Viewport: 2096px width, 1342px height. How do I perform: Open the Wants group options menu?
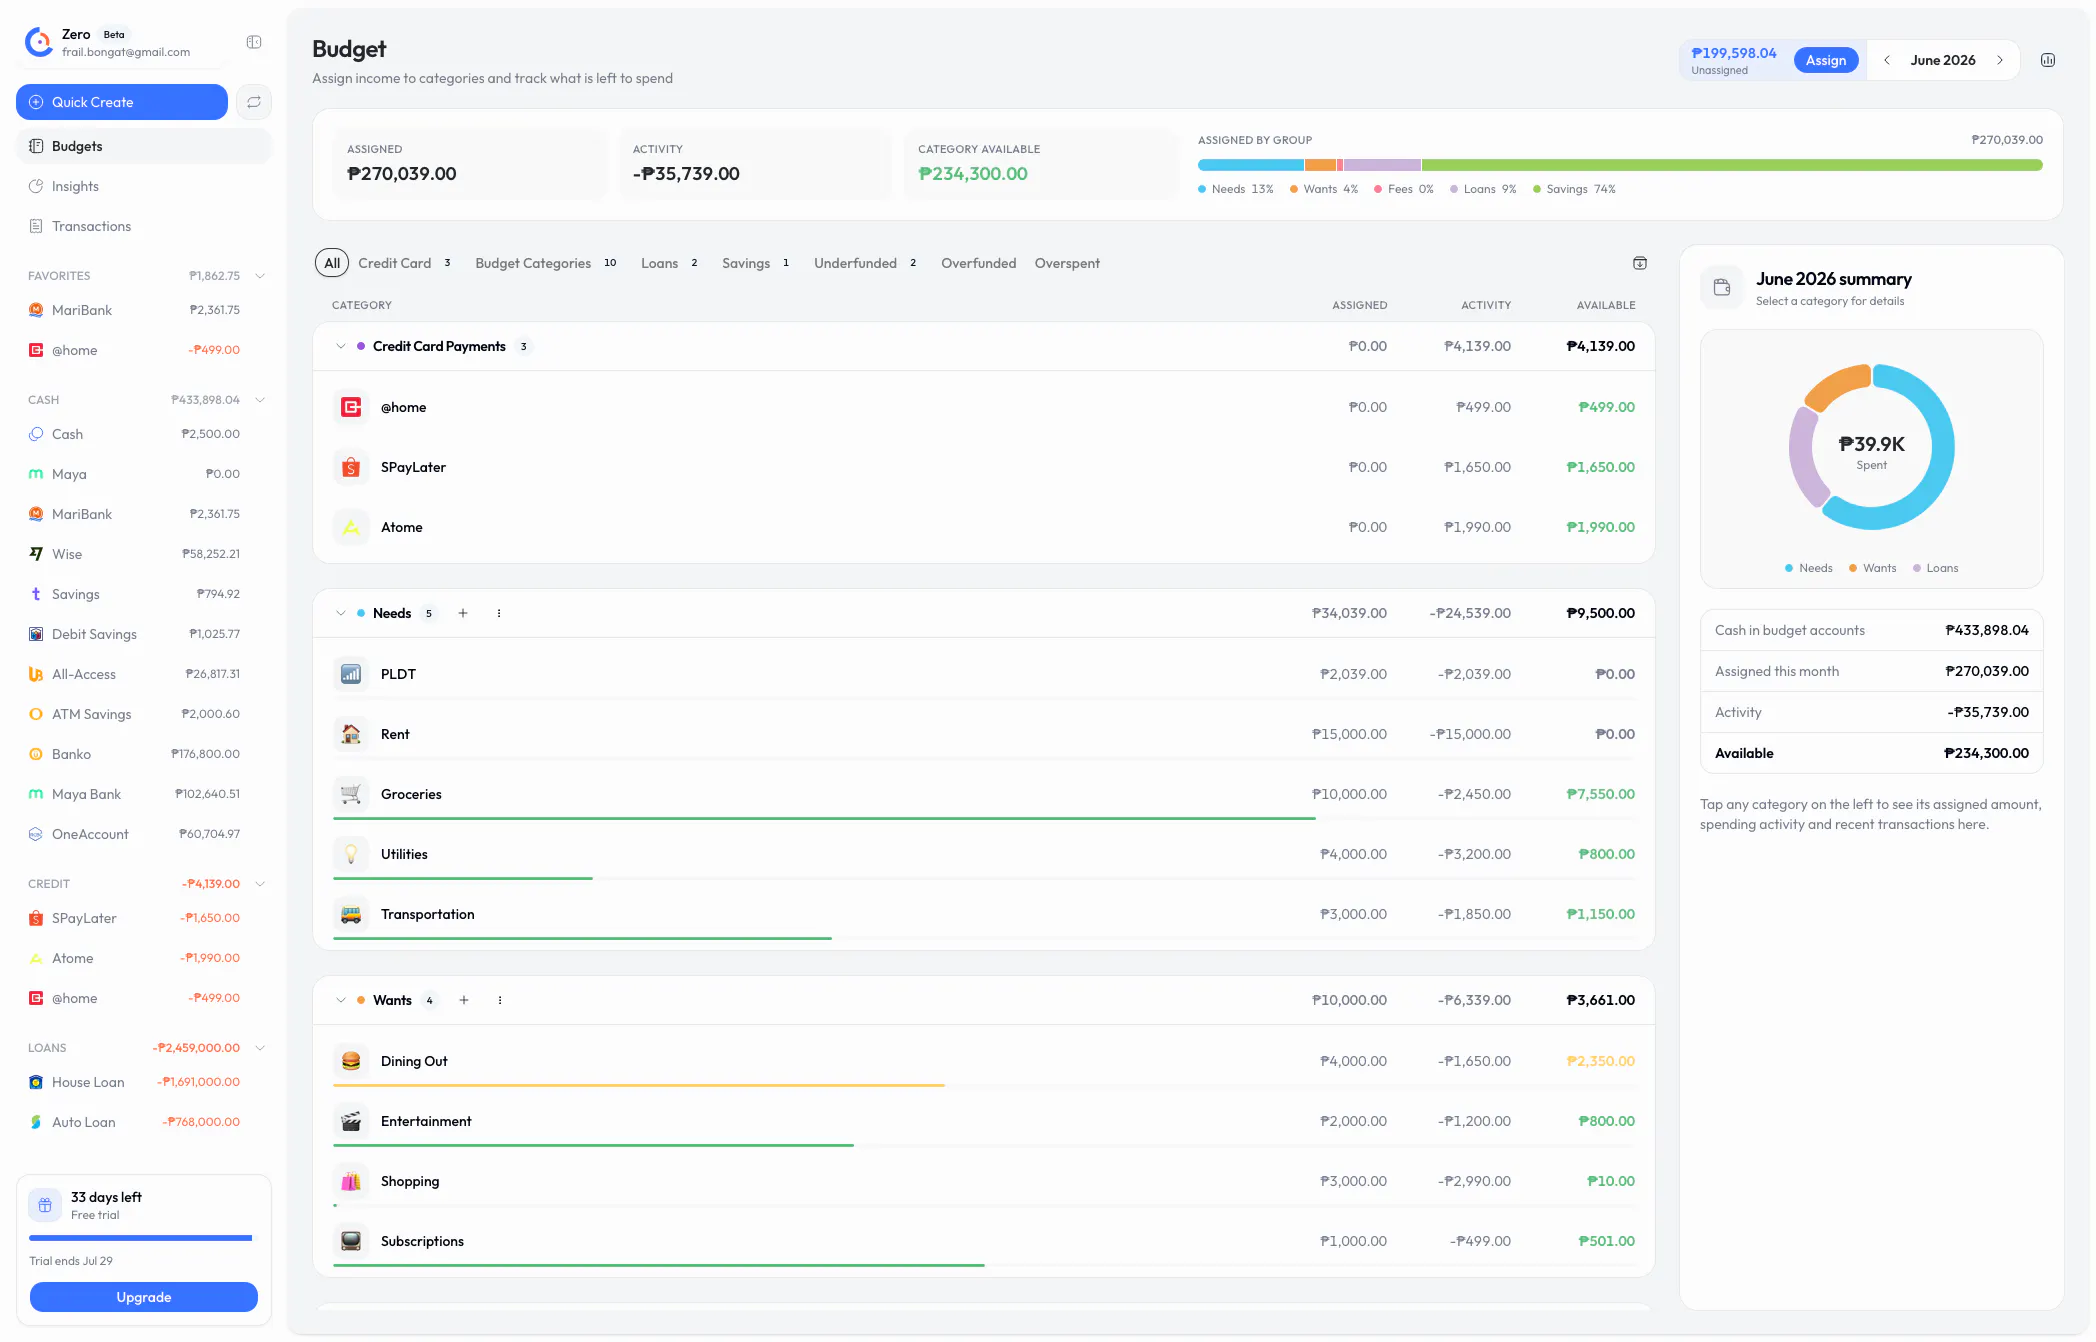[500, 1000]
